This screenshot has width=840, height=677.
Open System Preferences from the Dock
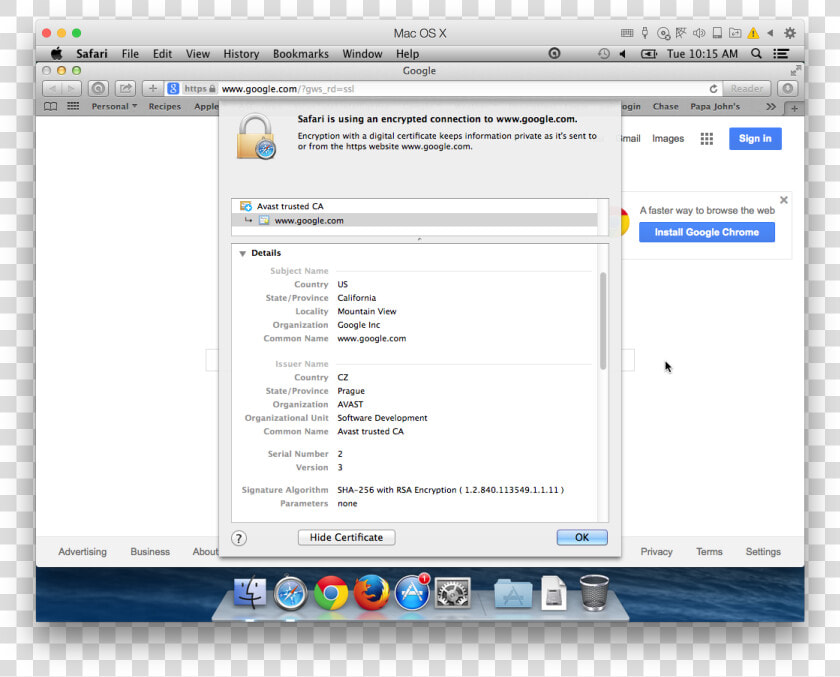tap(453, 593)
